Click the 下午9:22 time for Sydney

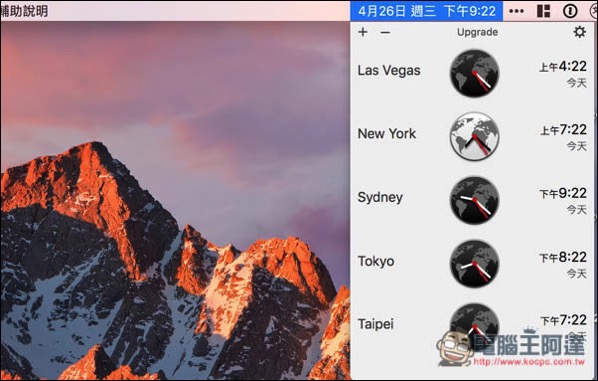pyautogui.click(x=563, y=193)
